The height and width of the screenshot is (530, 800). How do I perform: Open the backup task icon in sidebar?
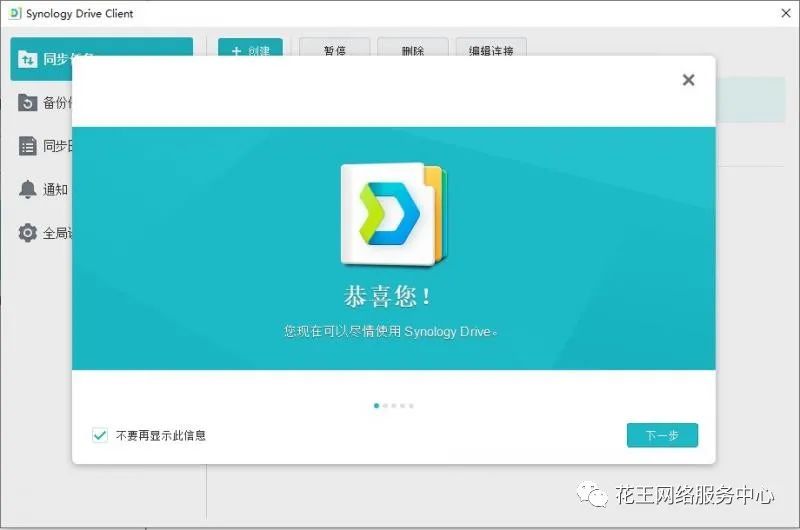click(28, 103)
